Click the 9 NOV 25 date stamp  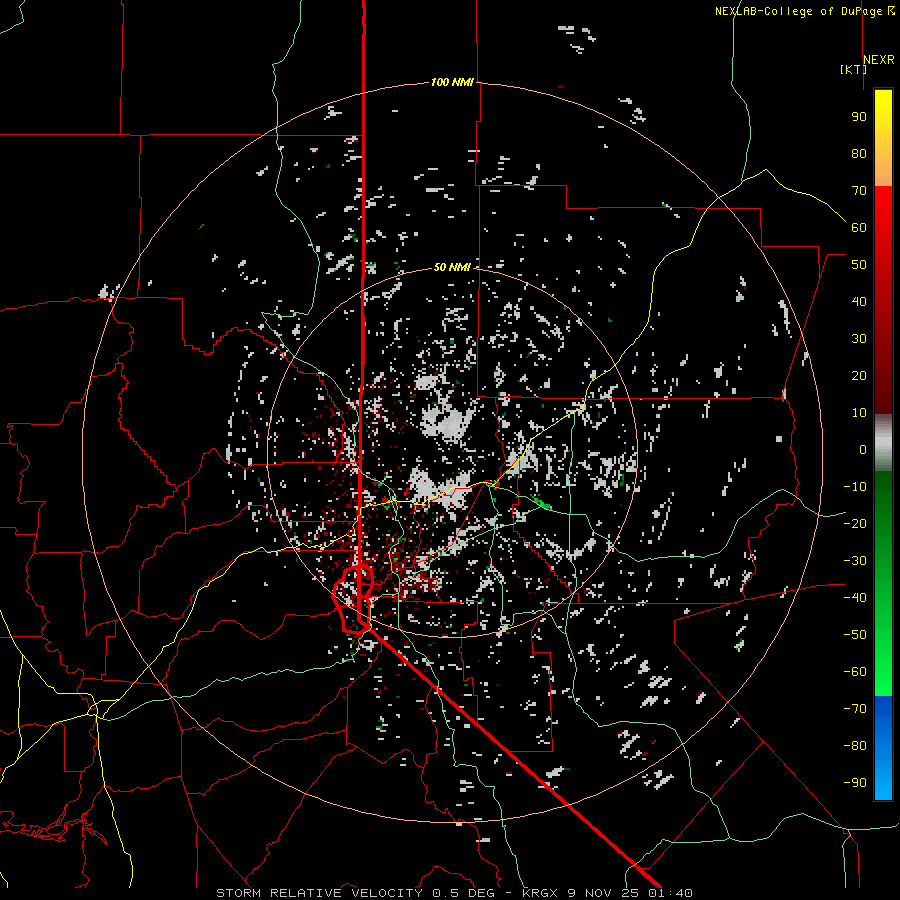tap(604, 893)
